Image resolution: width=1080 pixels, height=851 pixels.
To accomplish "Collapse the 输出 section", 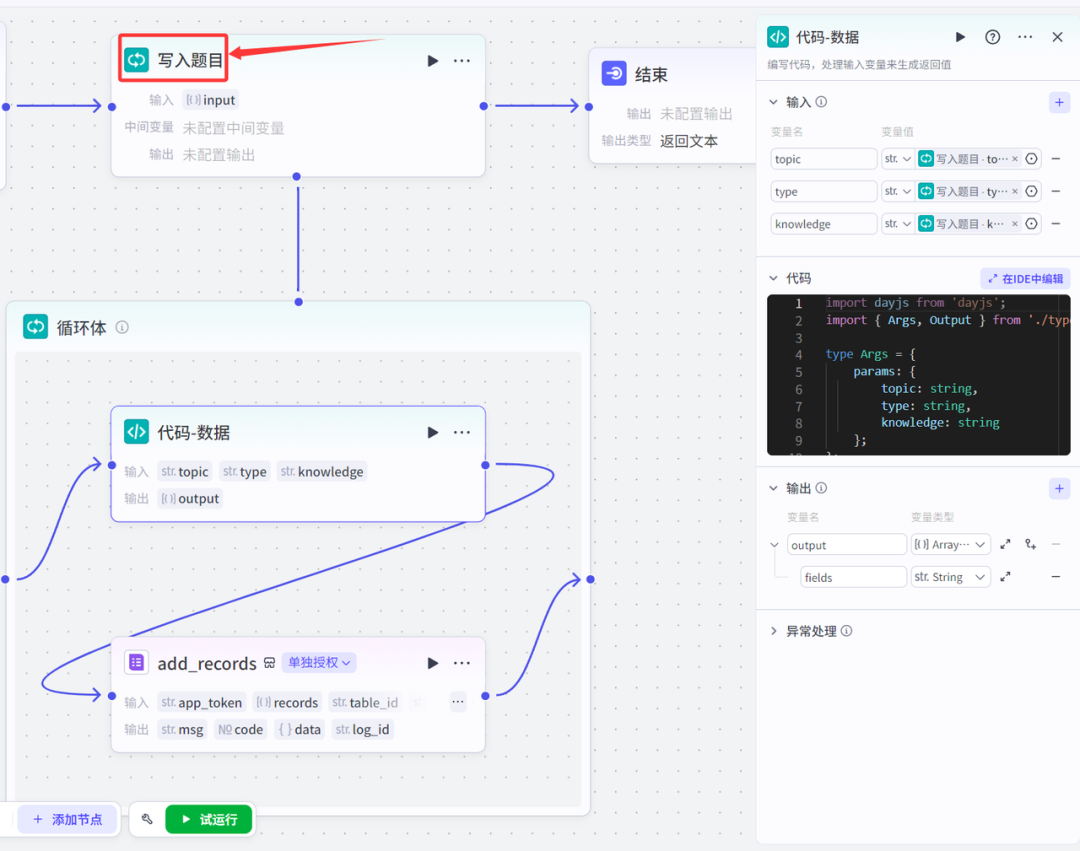I will point(773,488).
